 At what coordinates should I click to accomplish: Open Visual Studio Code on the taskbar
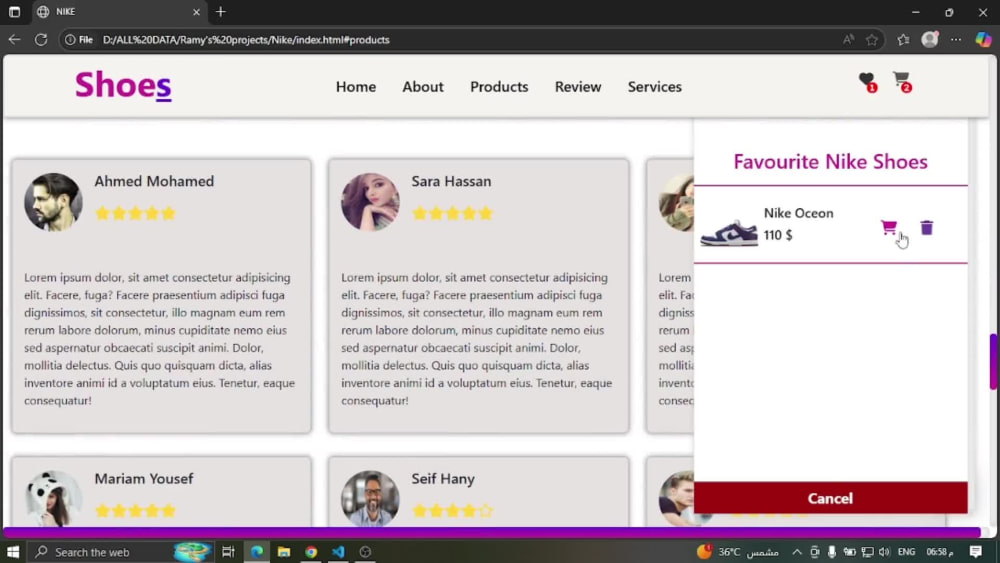tap(338, 552)
